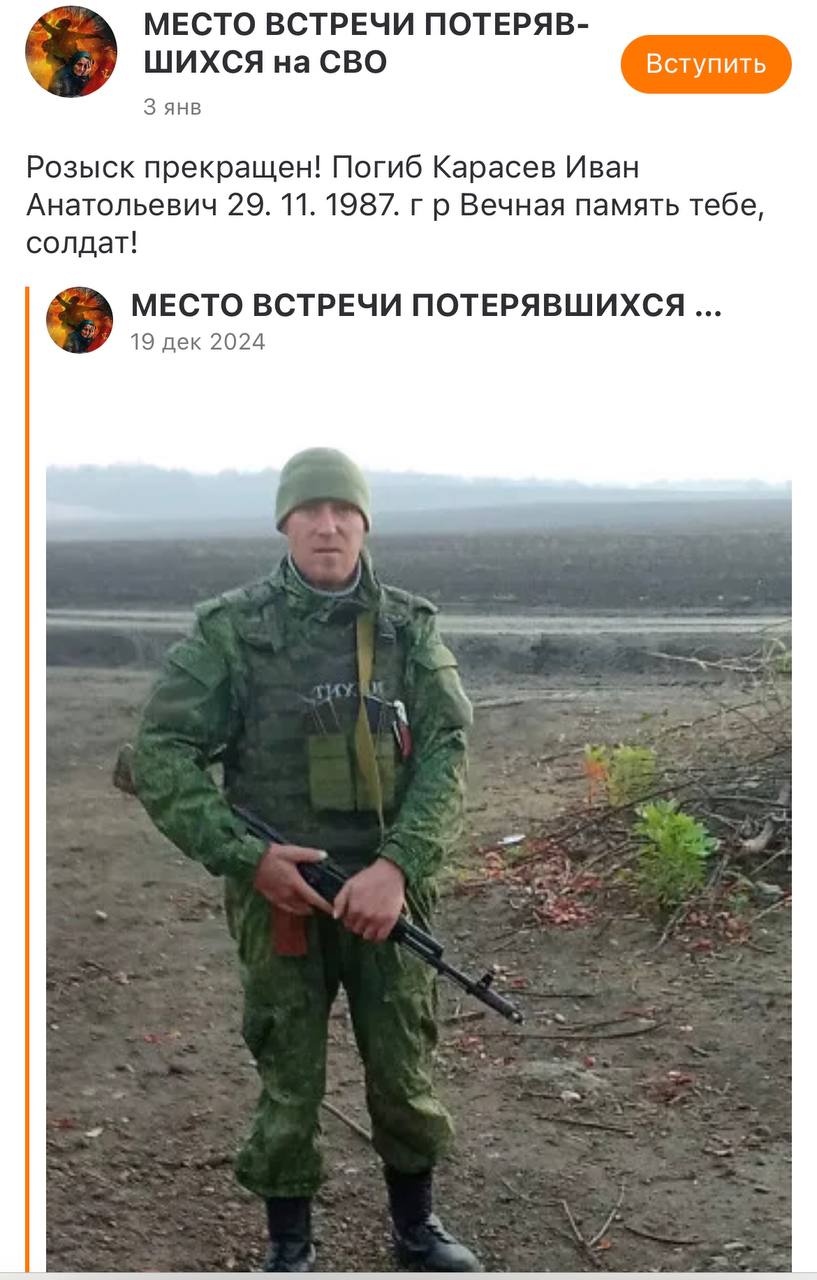Open the original post date 19 дек 2024
Screen dimensions: 817x1280
point(198,342)
